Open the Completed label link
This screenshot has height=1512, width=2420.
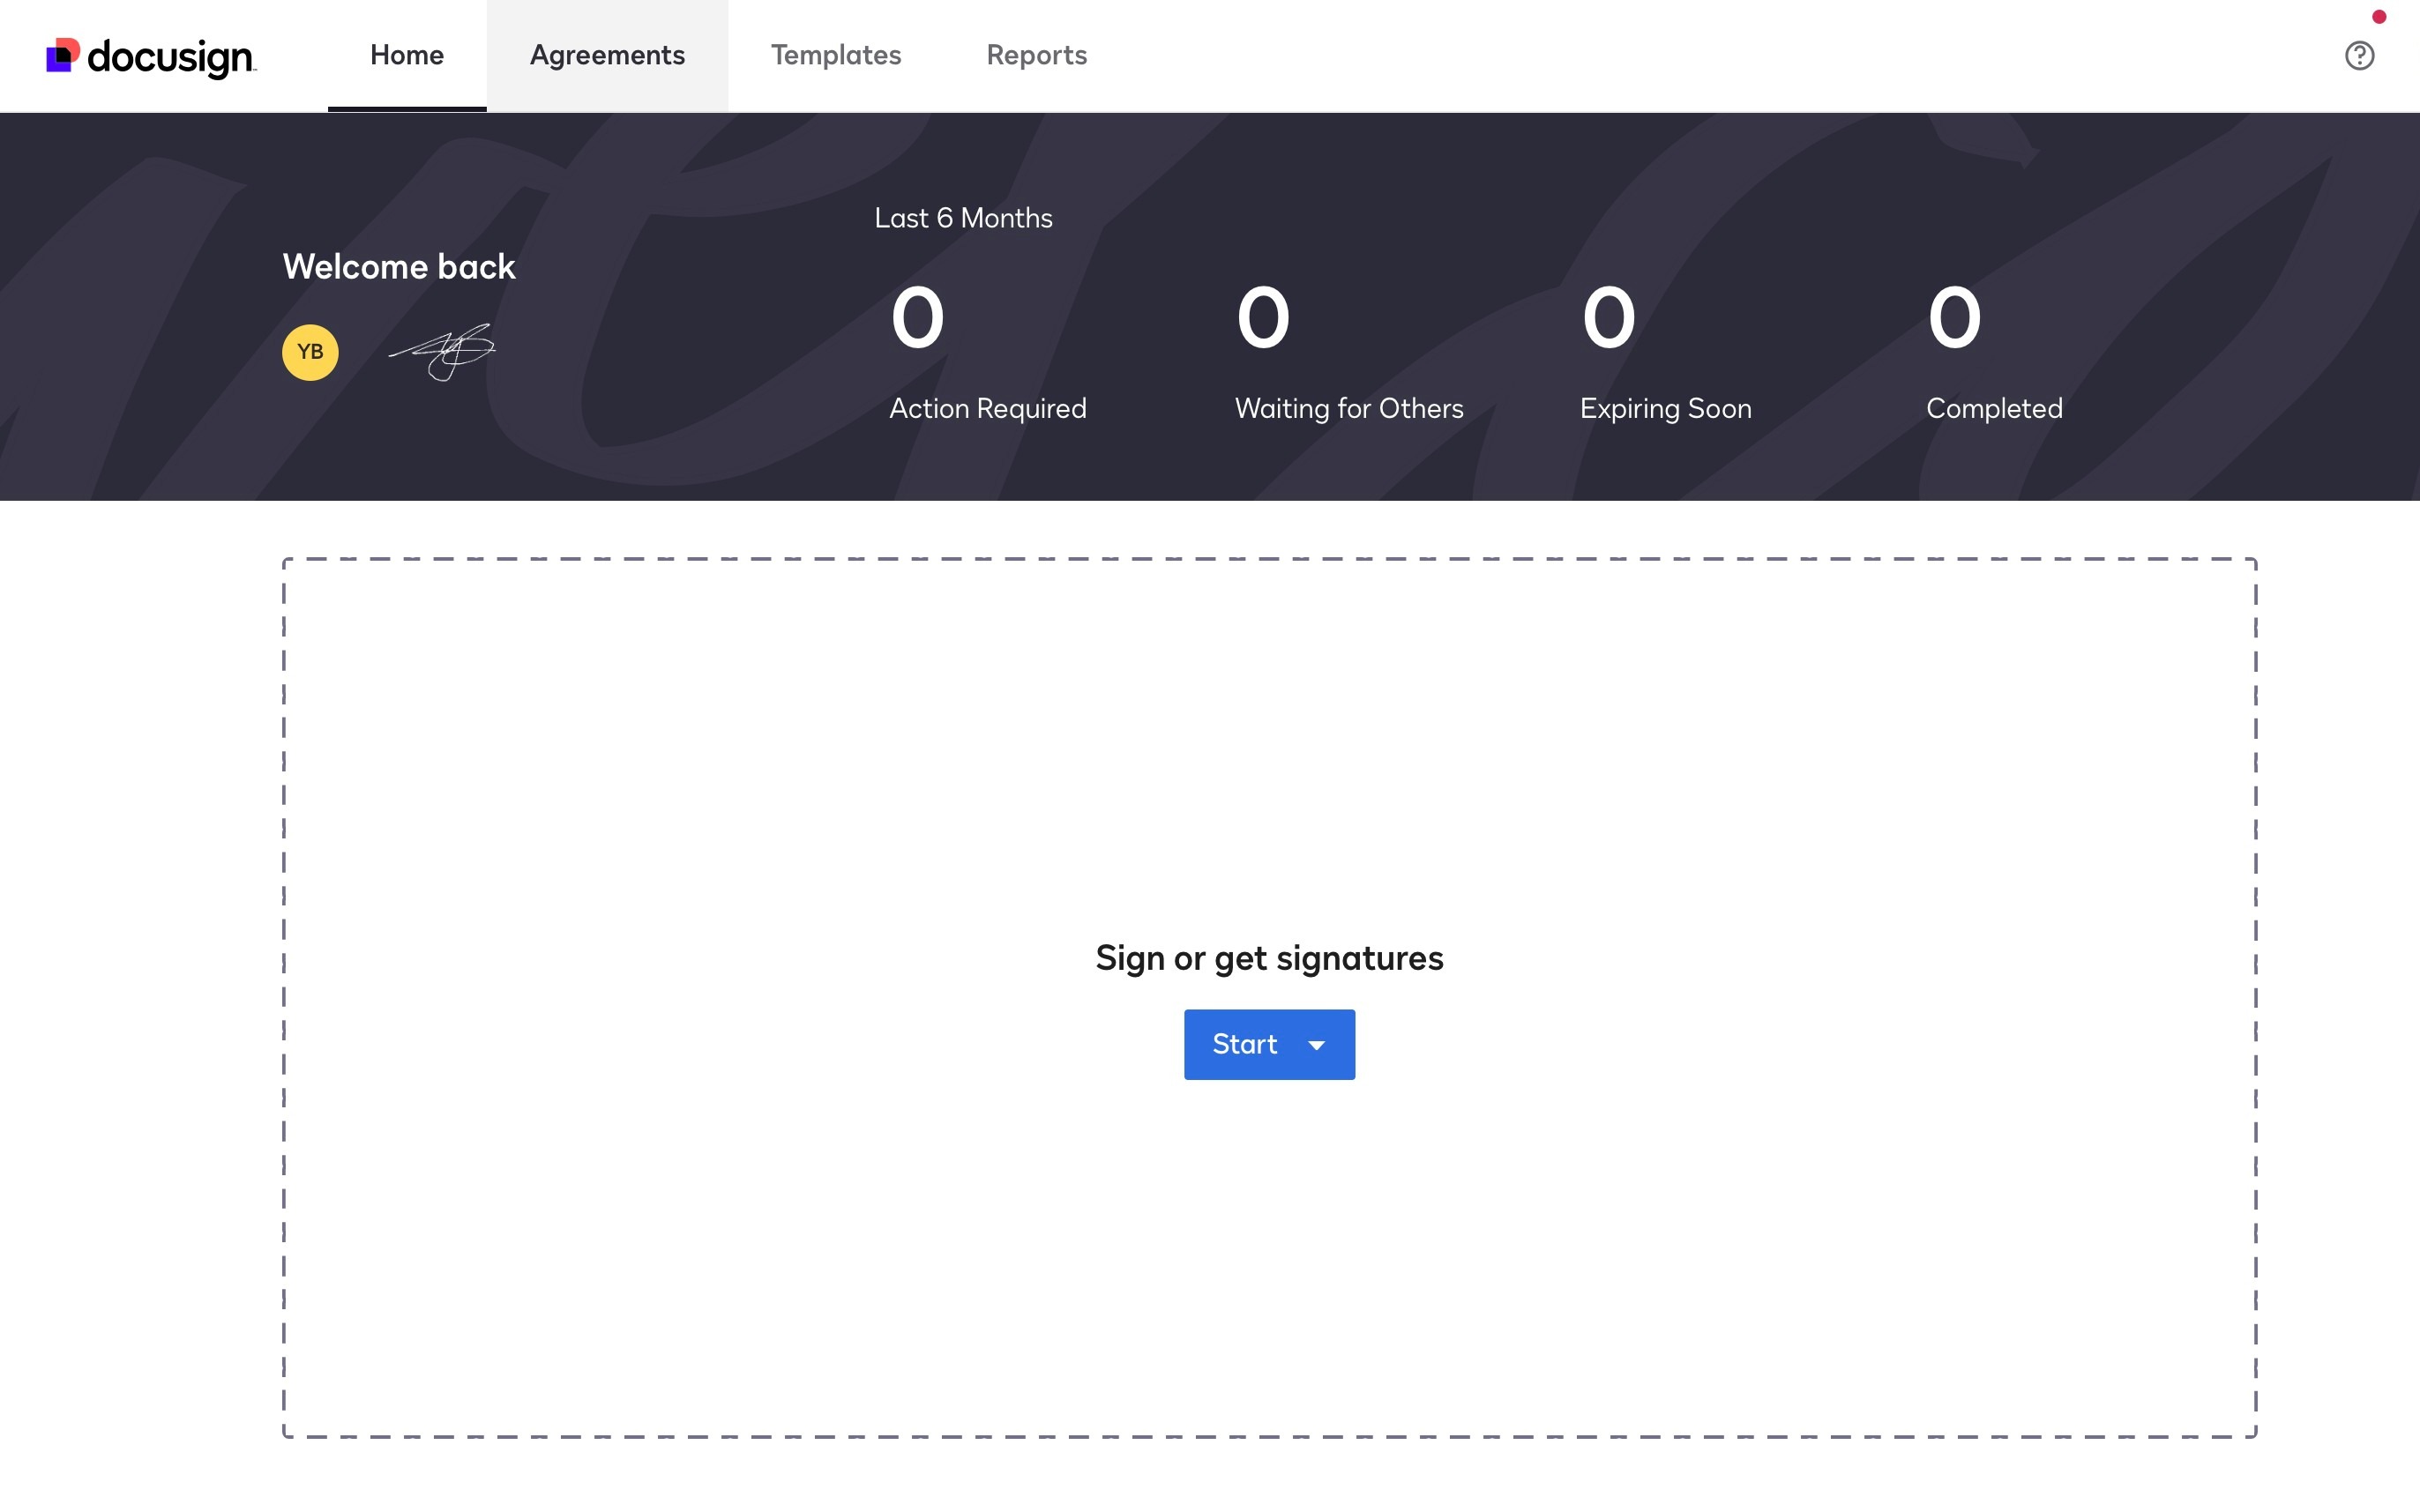(x=1994, y=408)
